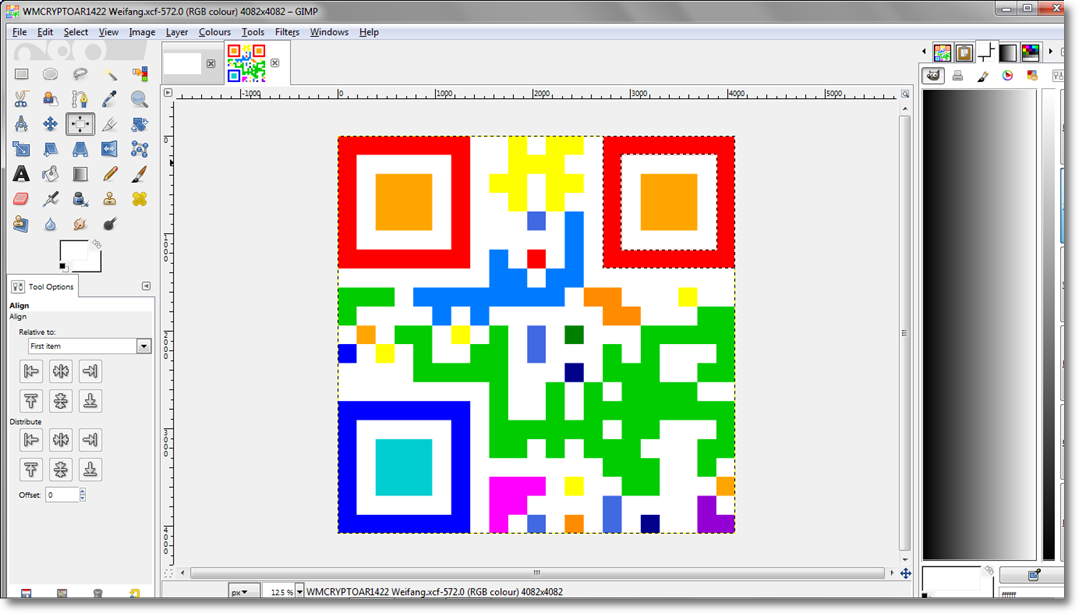Select the Measure compass tool
Image resolution: width=1080 pixels, height=615 pixels.
(21, 124)
